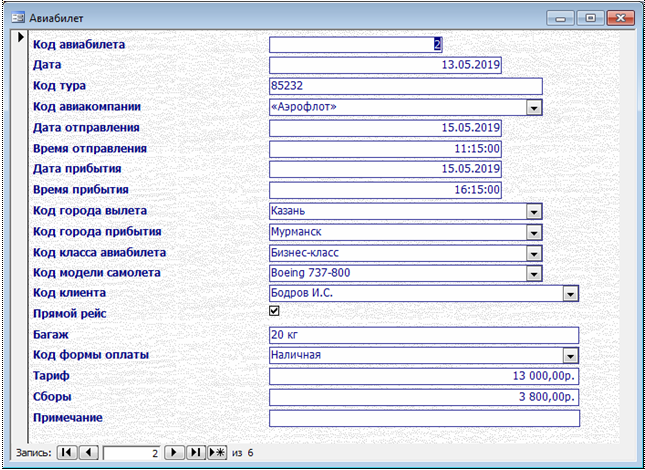The width and height of the screenshot is (645, 470).
Task: Jump to last record navigation button
Action: pyautogui.click(x=196, y=453)
